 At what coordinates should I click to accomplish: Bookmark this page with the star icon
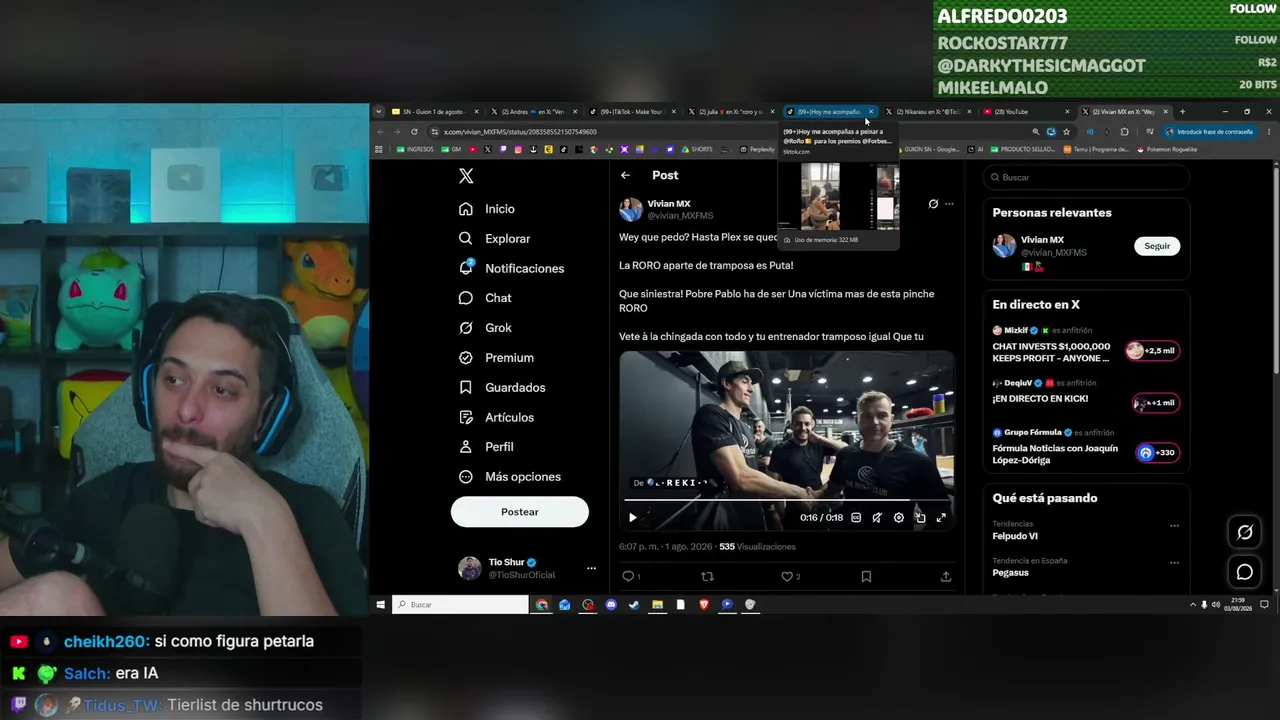click(1066, 132)
